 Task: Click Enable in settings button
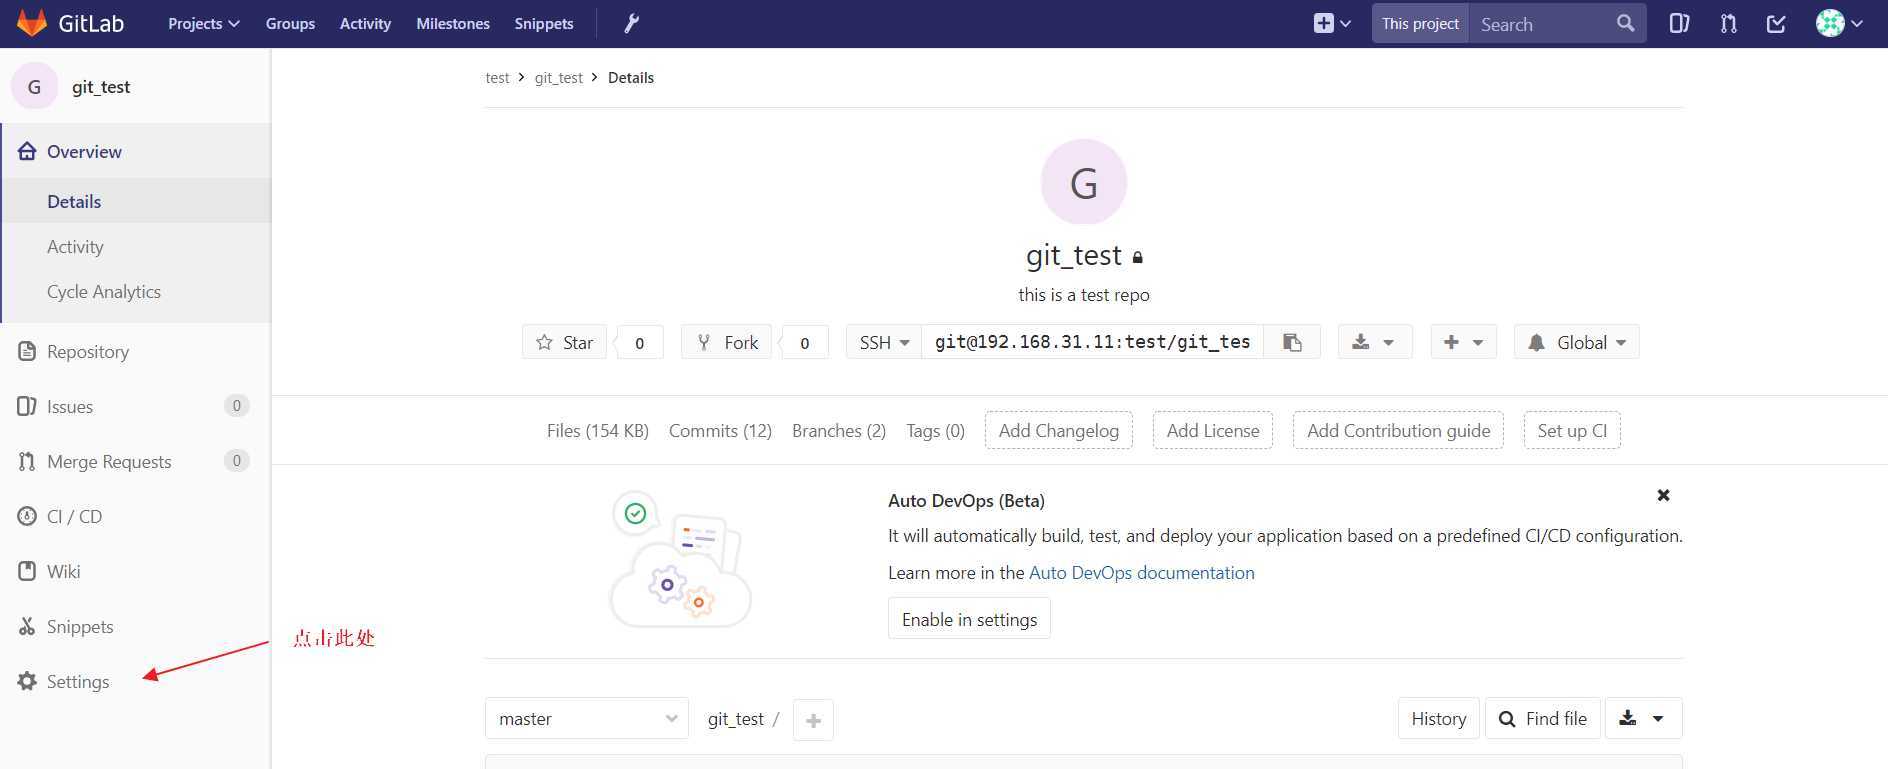coord(969,619)
